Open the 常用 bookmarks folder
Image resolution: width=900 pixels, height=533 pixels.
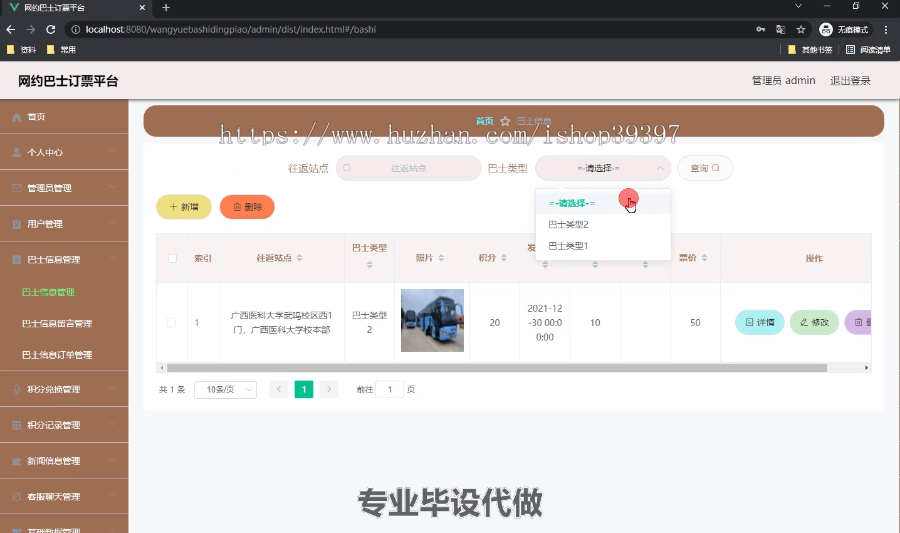[61, 50]
